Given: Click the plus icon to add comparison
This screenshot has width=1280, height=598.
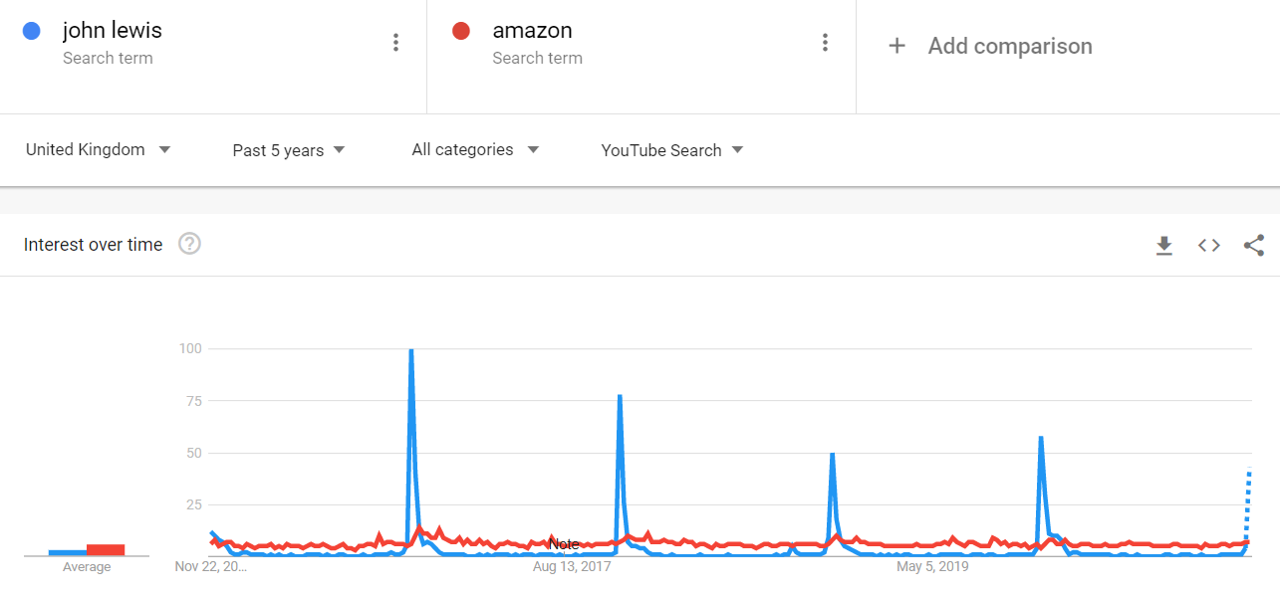Looking at the screenshot, I should coord(897,46).
